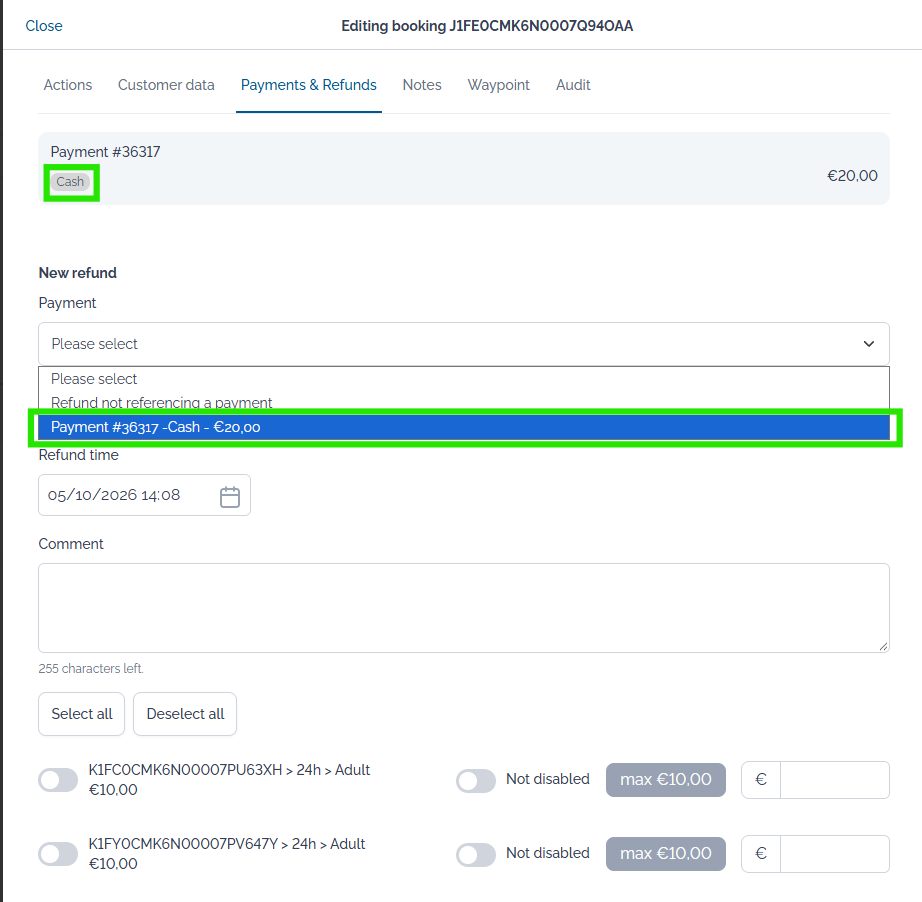922x902 pixels.
Task: Click the 'Payment #36317' heading text
Action: pos(105,152)
